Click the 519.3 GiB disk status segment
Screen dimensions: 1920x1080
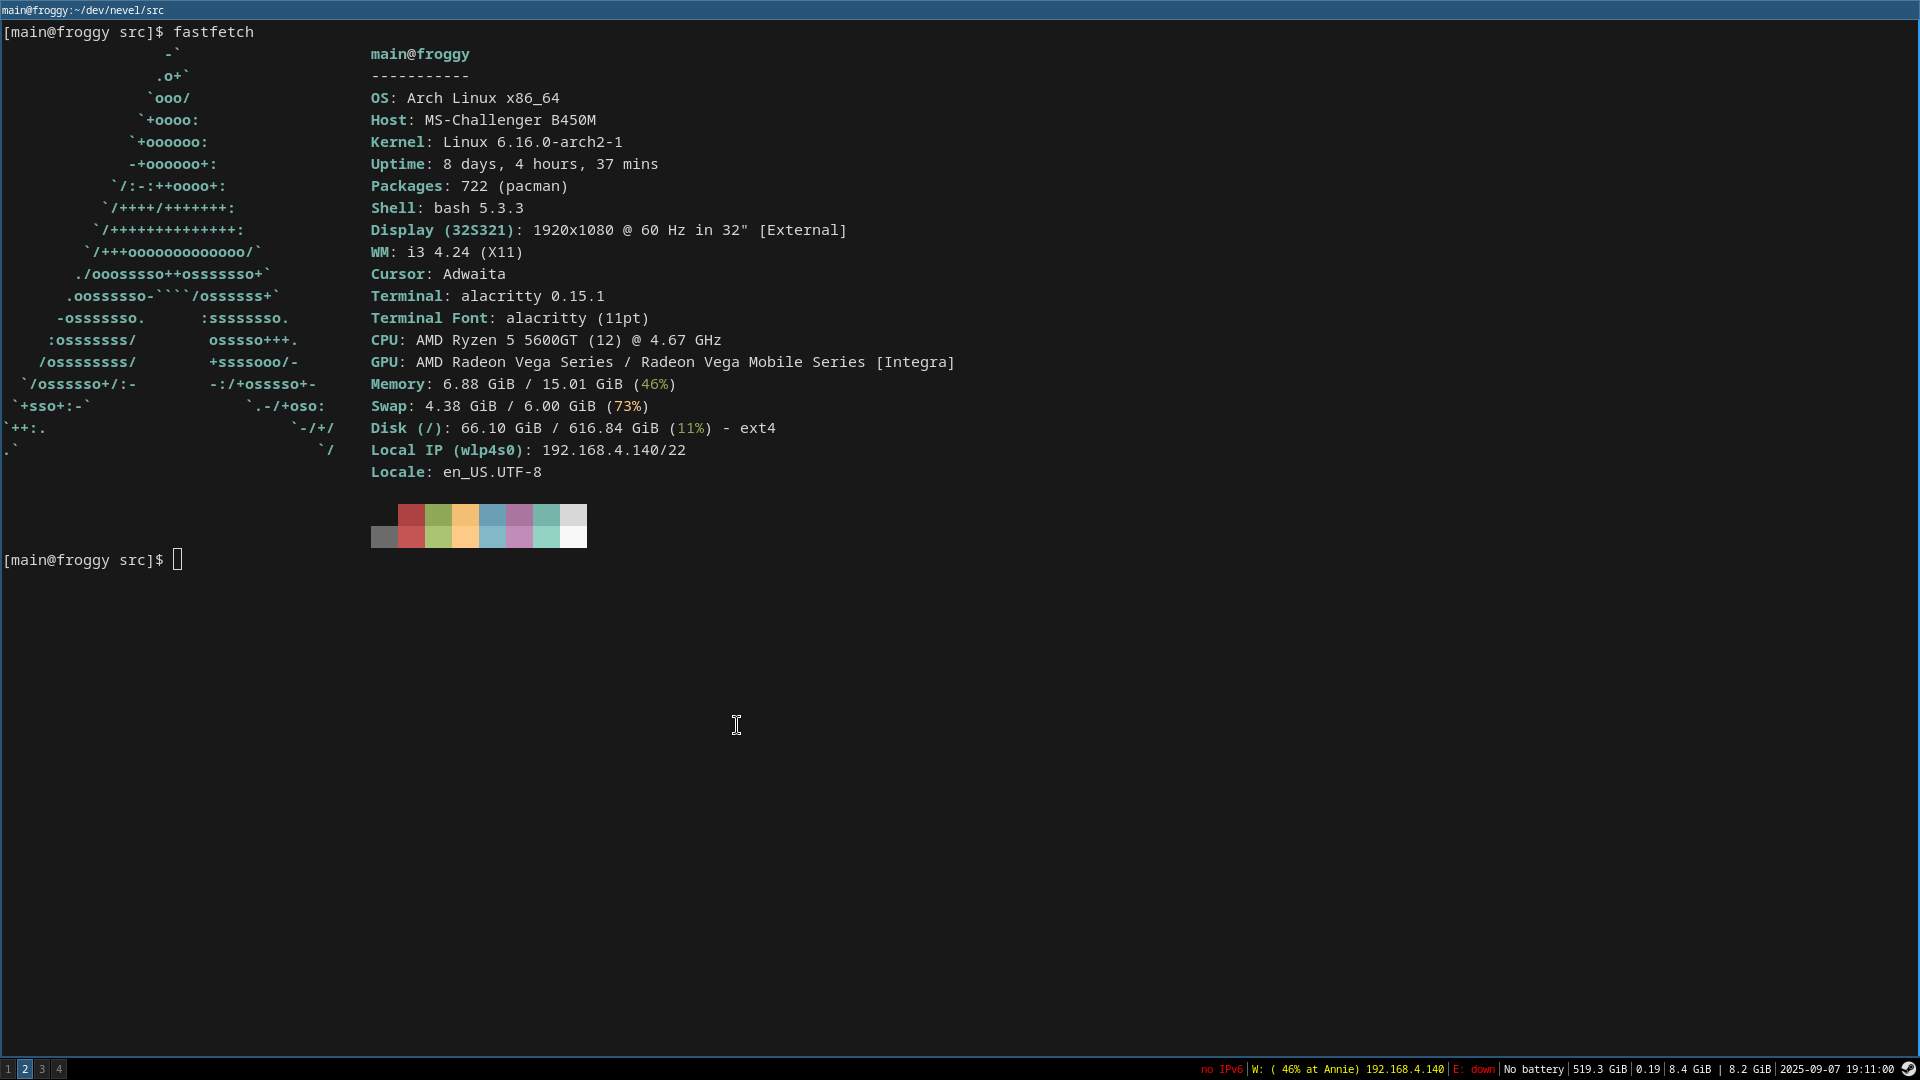pyautogui.click(x=1599, y=1069)
